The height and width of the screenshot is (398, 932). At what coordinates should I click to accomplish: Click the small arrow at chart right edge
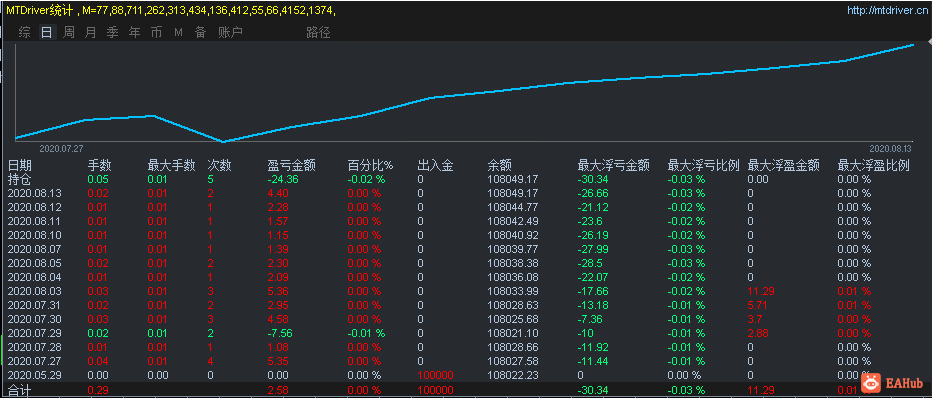[929, 41]
